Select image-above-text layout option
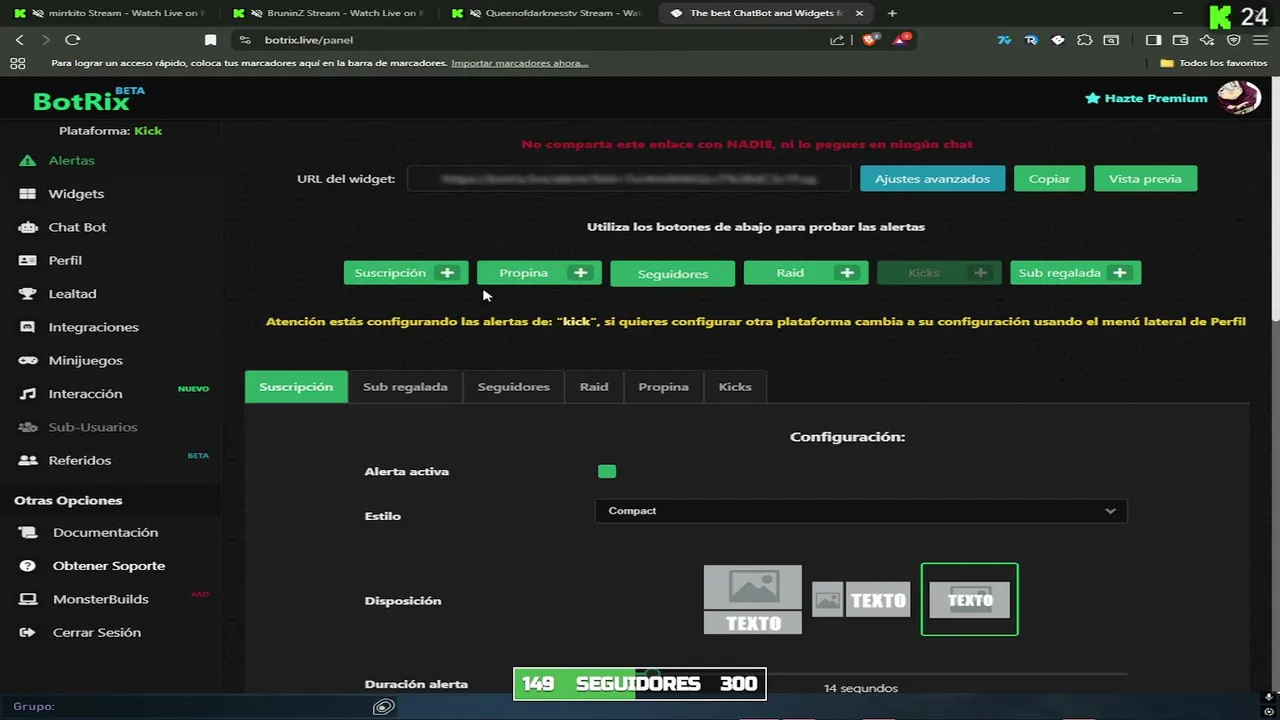 [x=753, y=599]
